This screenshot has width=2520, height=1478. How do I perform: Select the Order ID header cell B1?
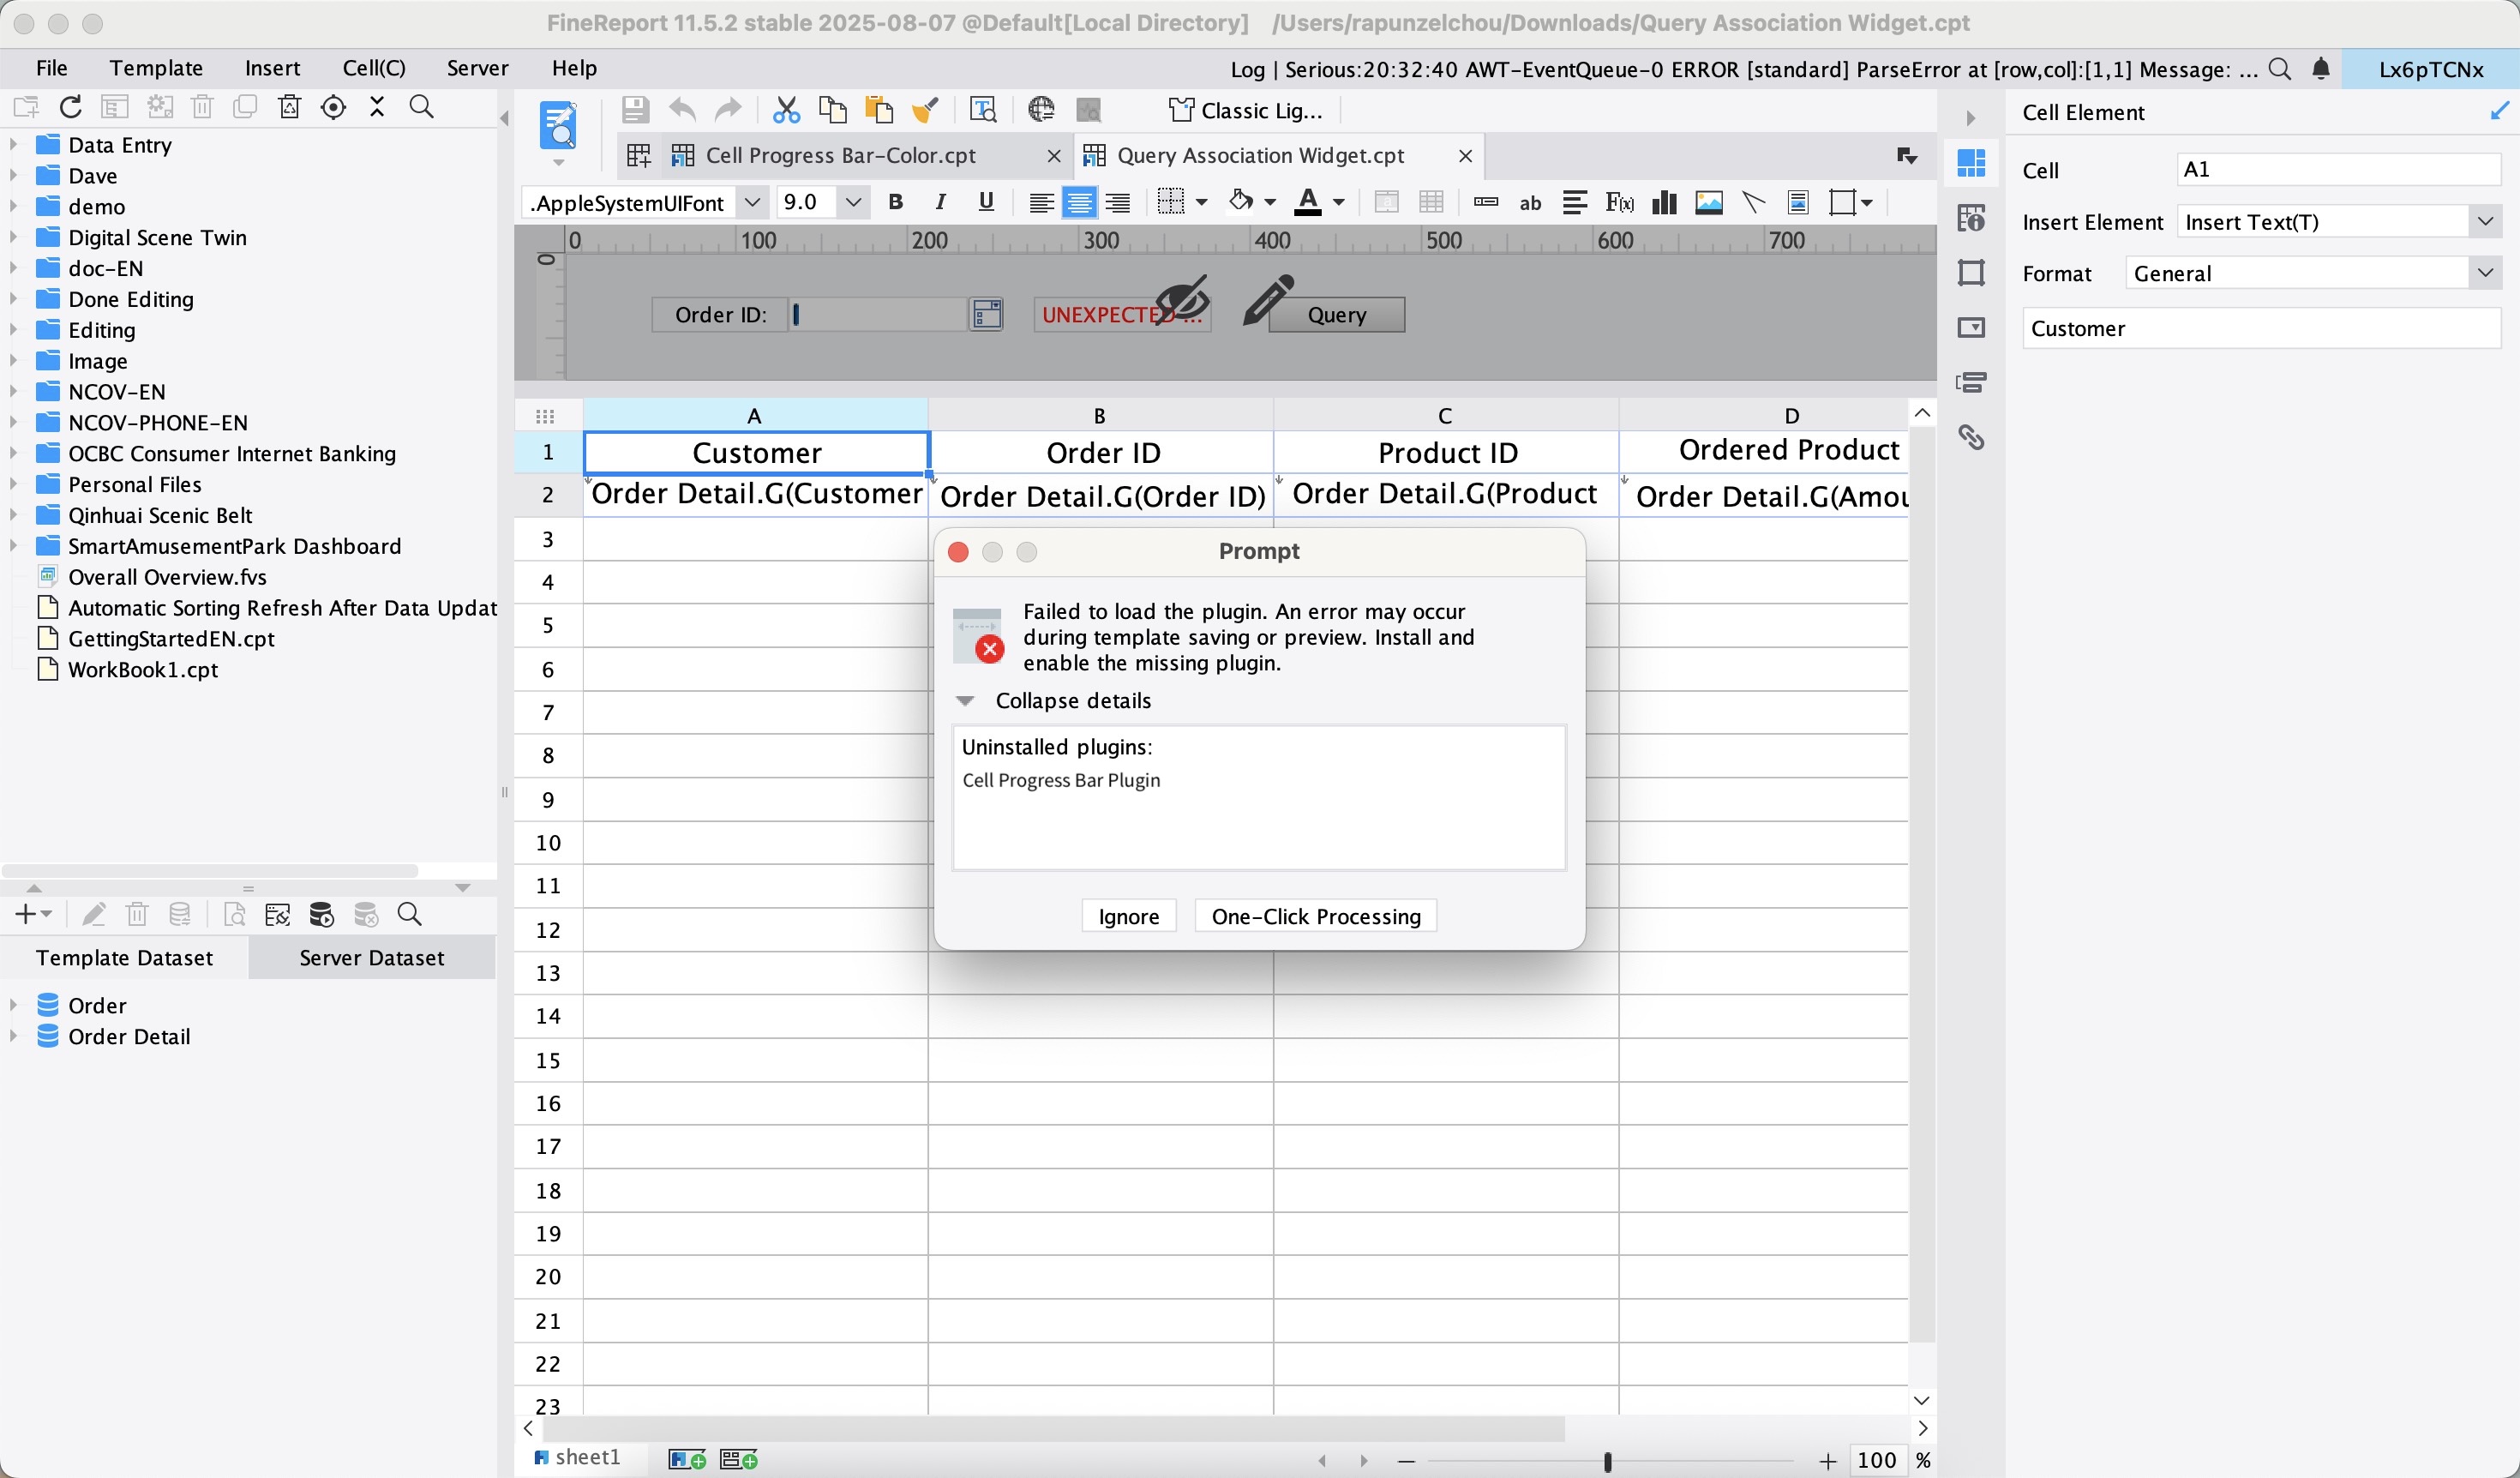coord(1102,453)
